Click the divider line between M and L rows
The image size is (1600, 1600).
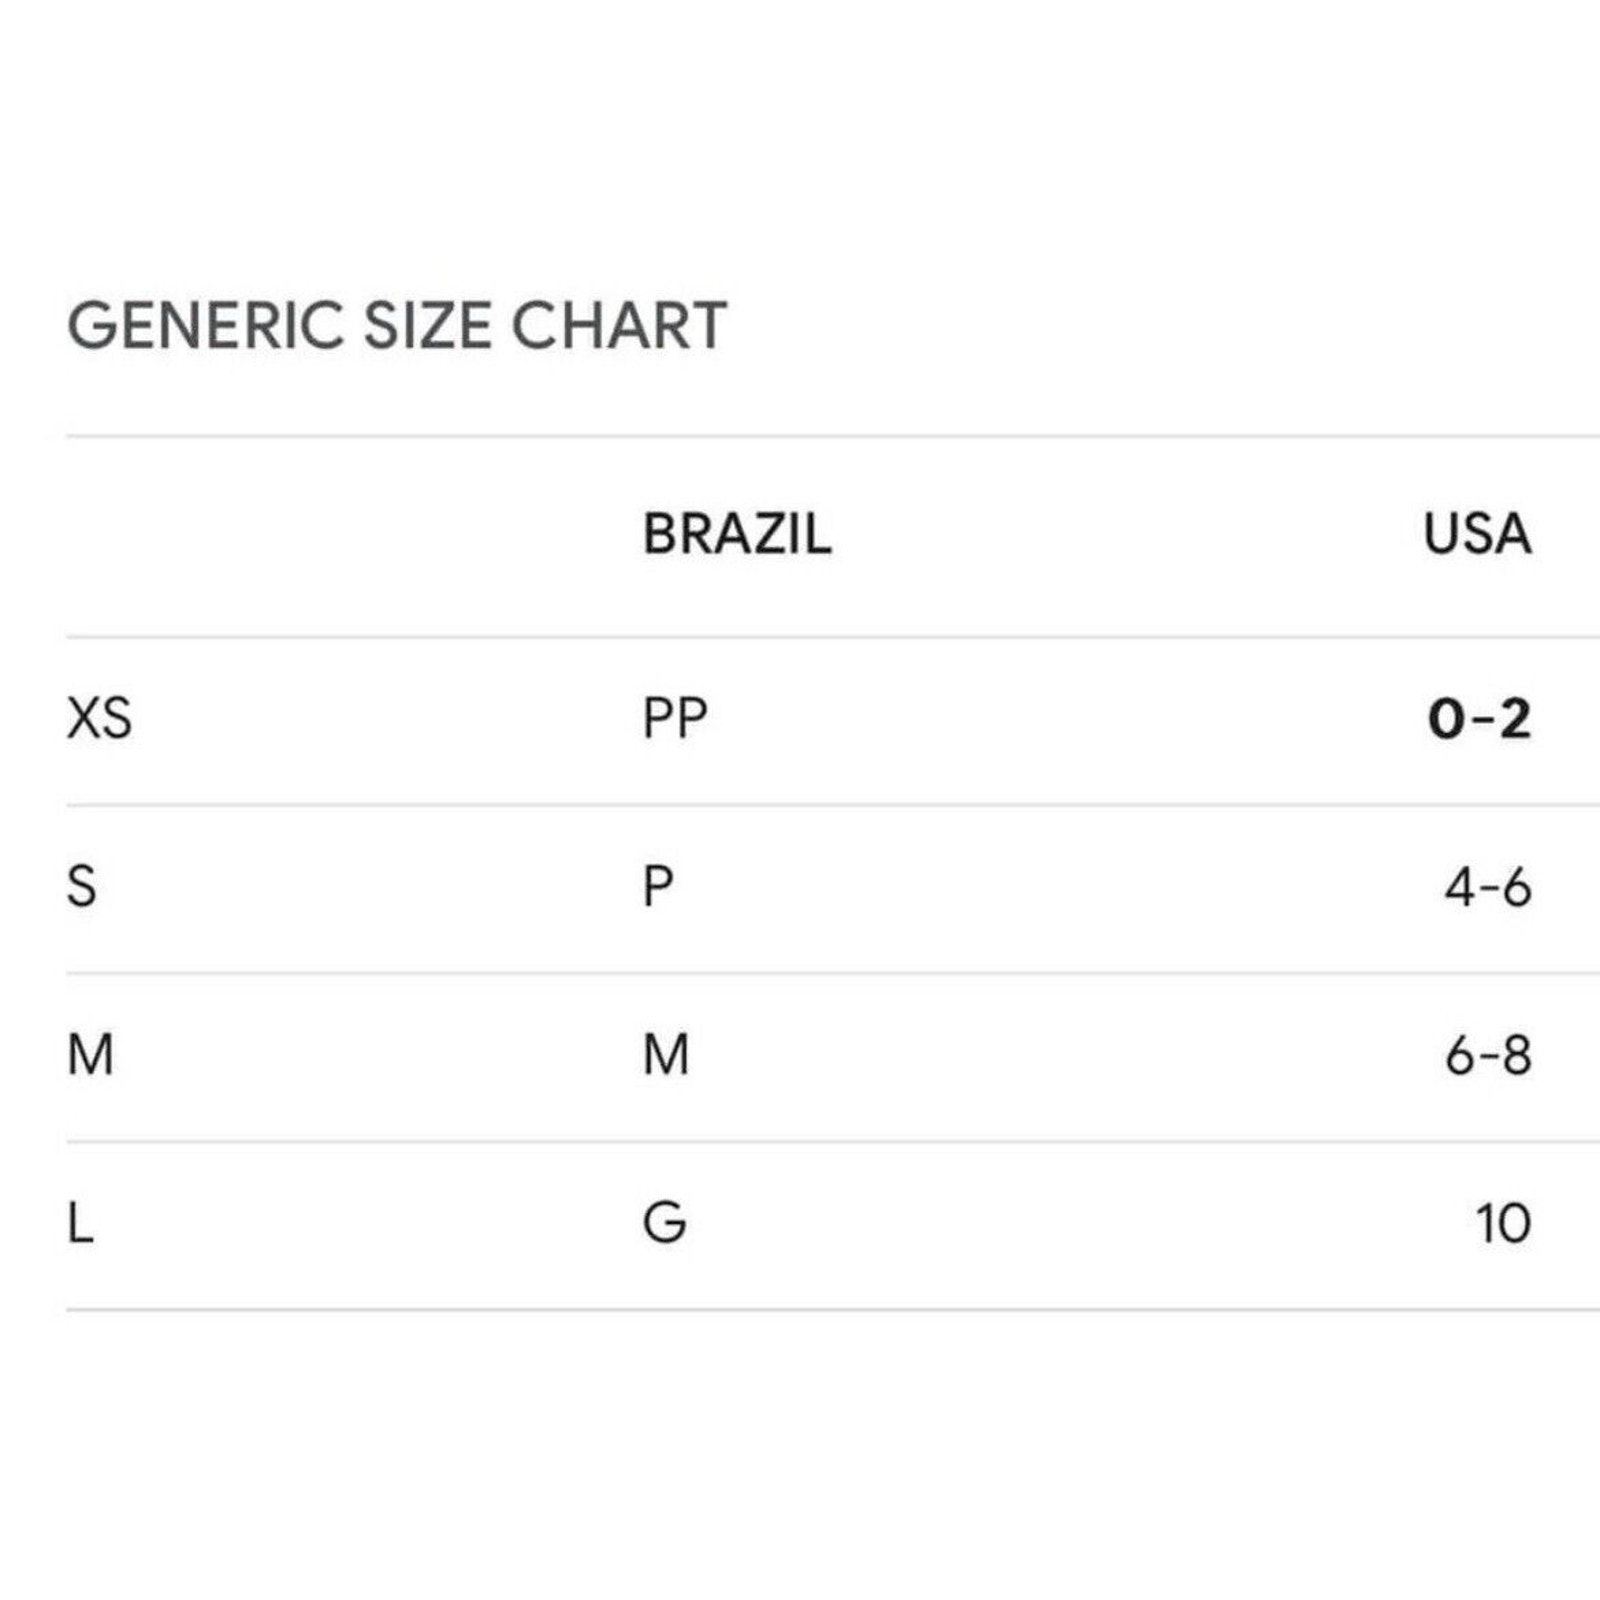click(833, 1141)
